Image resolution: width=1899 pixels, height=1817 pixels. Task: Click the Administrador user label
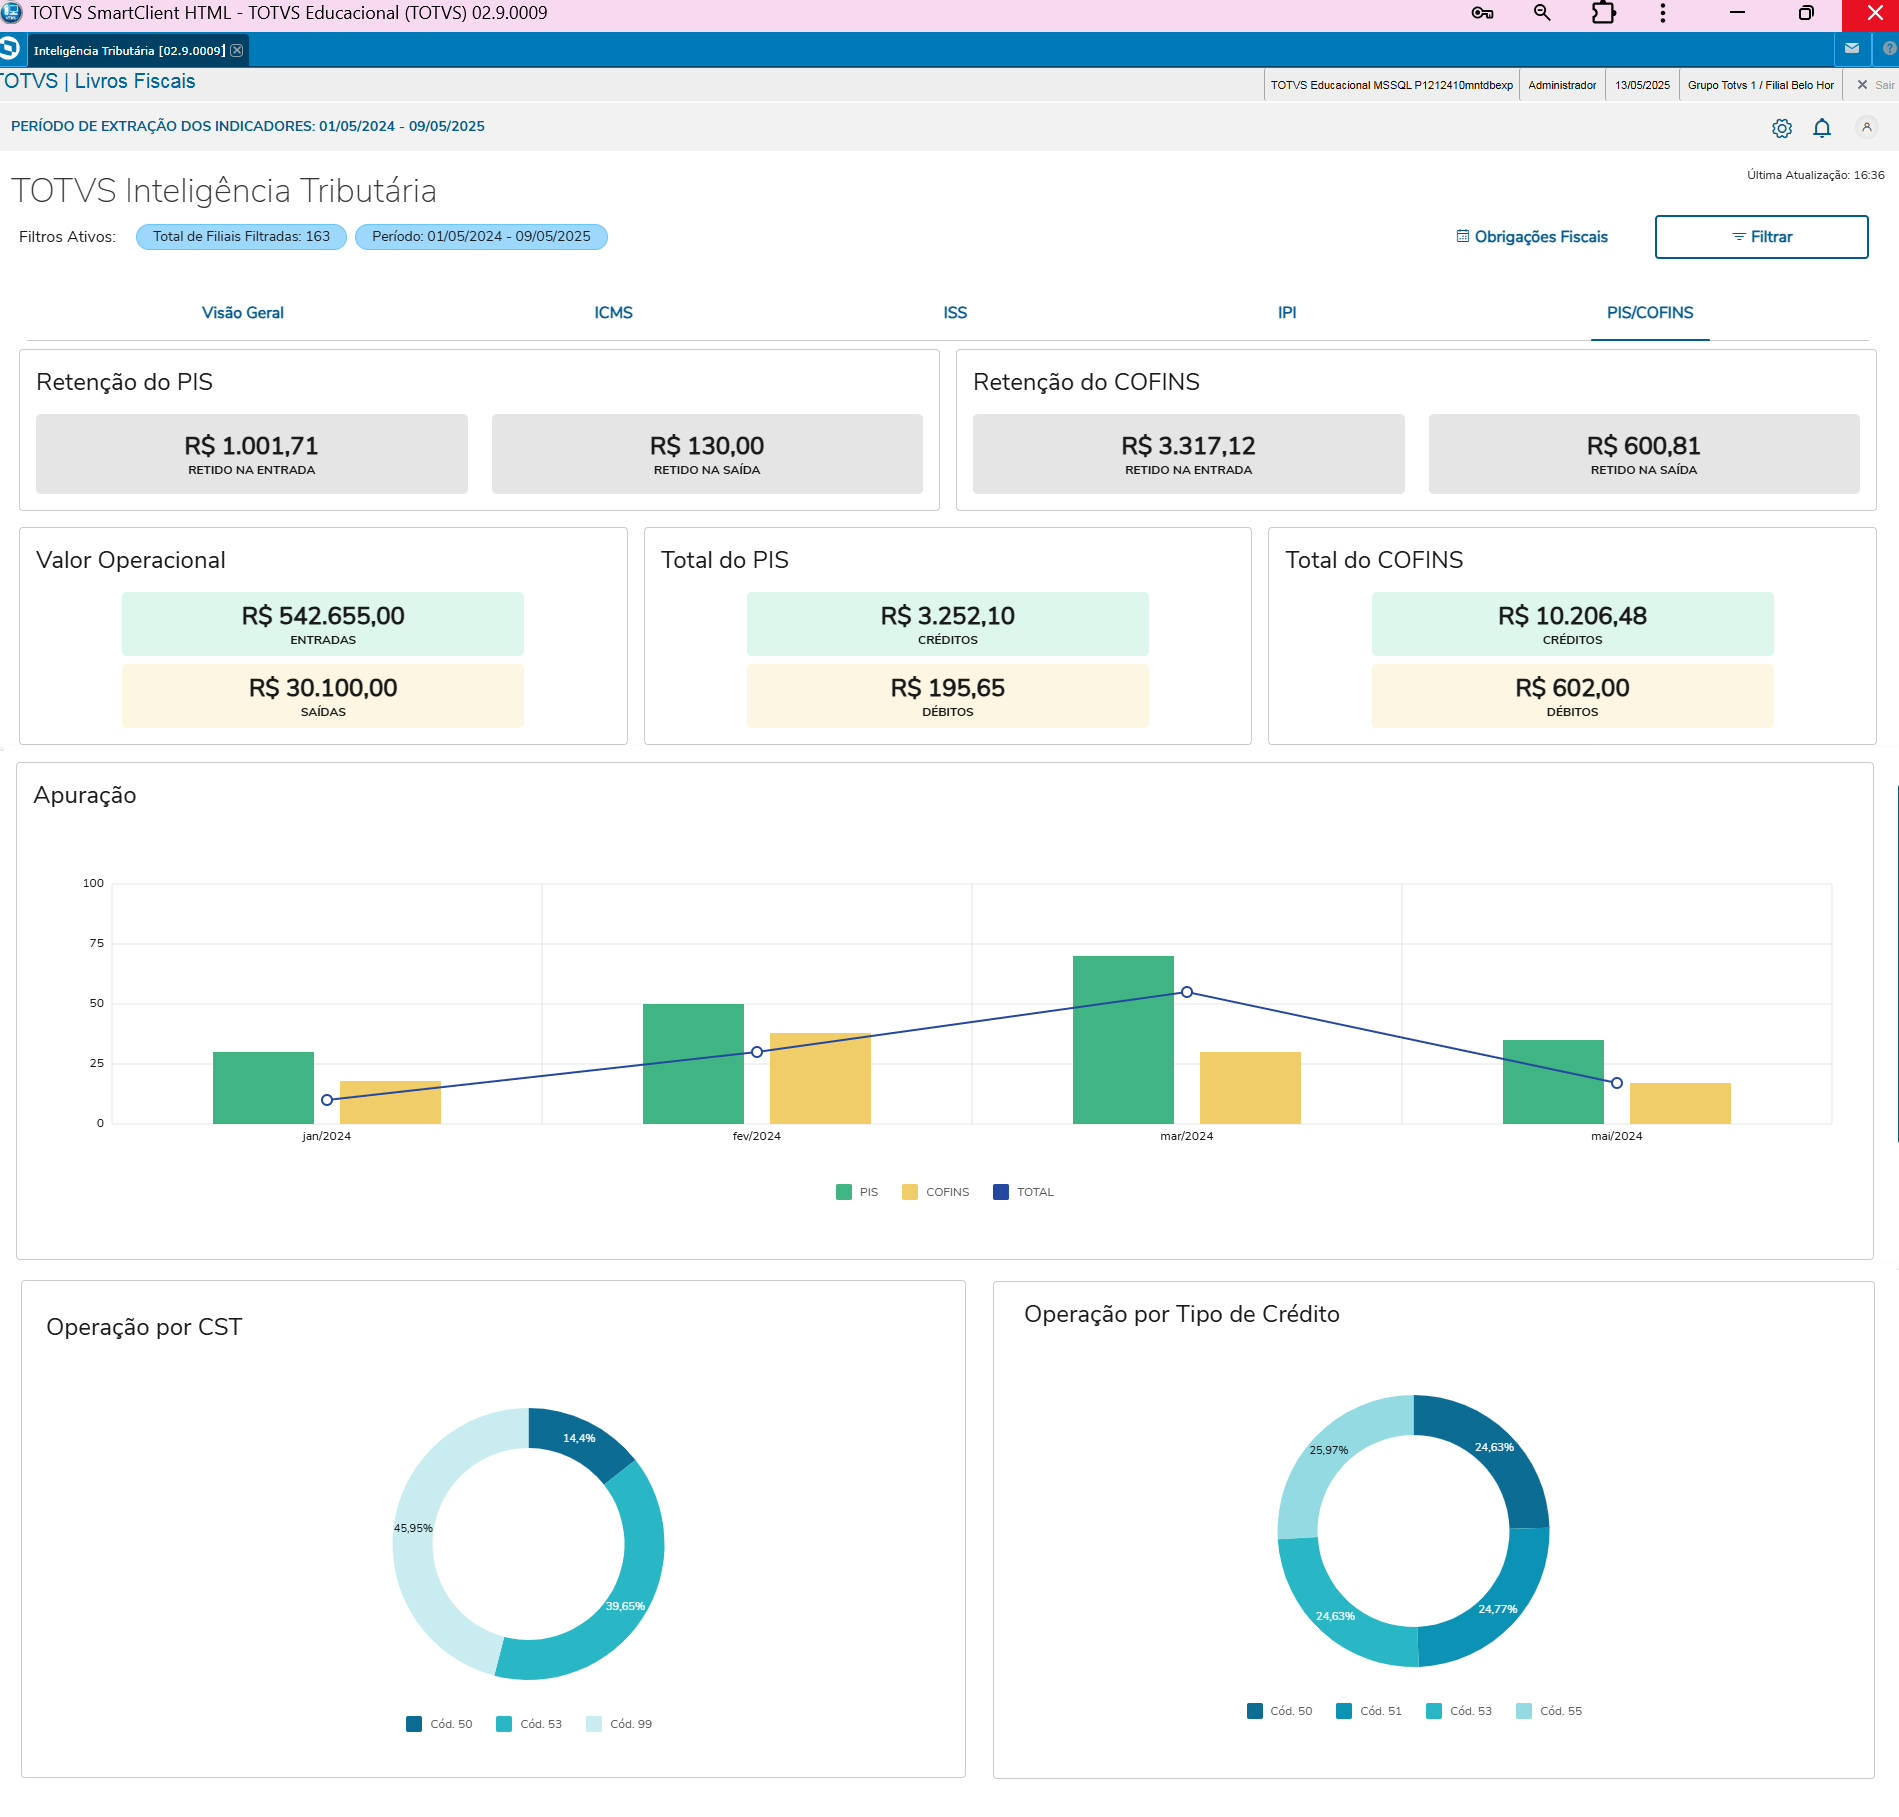[1562, 85]
